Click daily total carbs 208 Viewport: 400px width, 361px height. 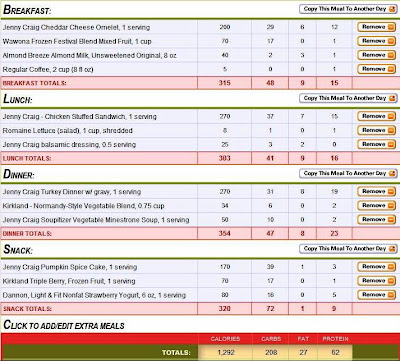(270, 352)
